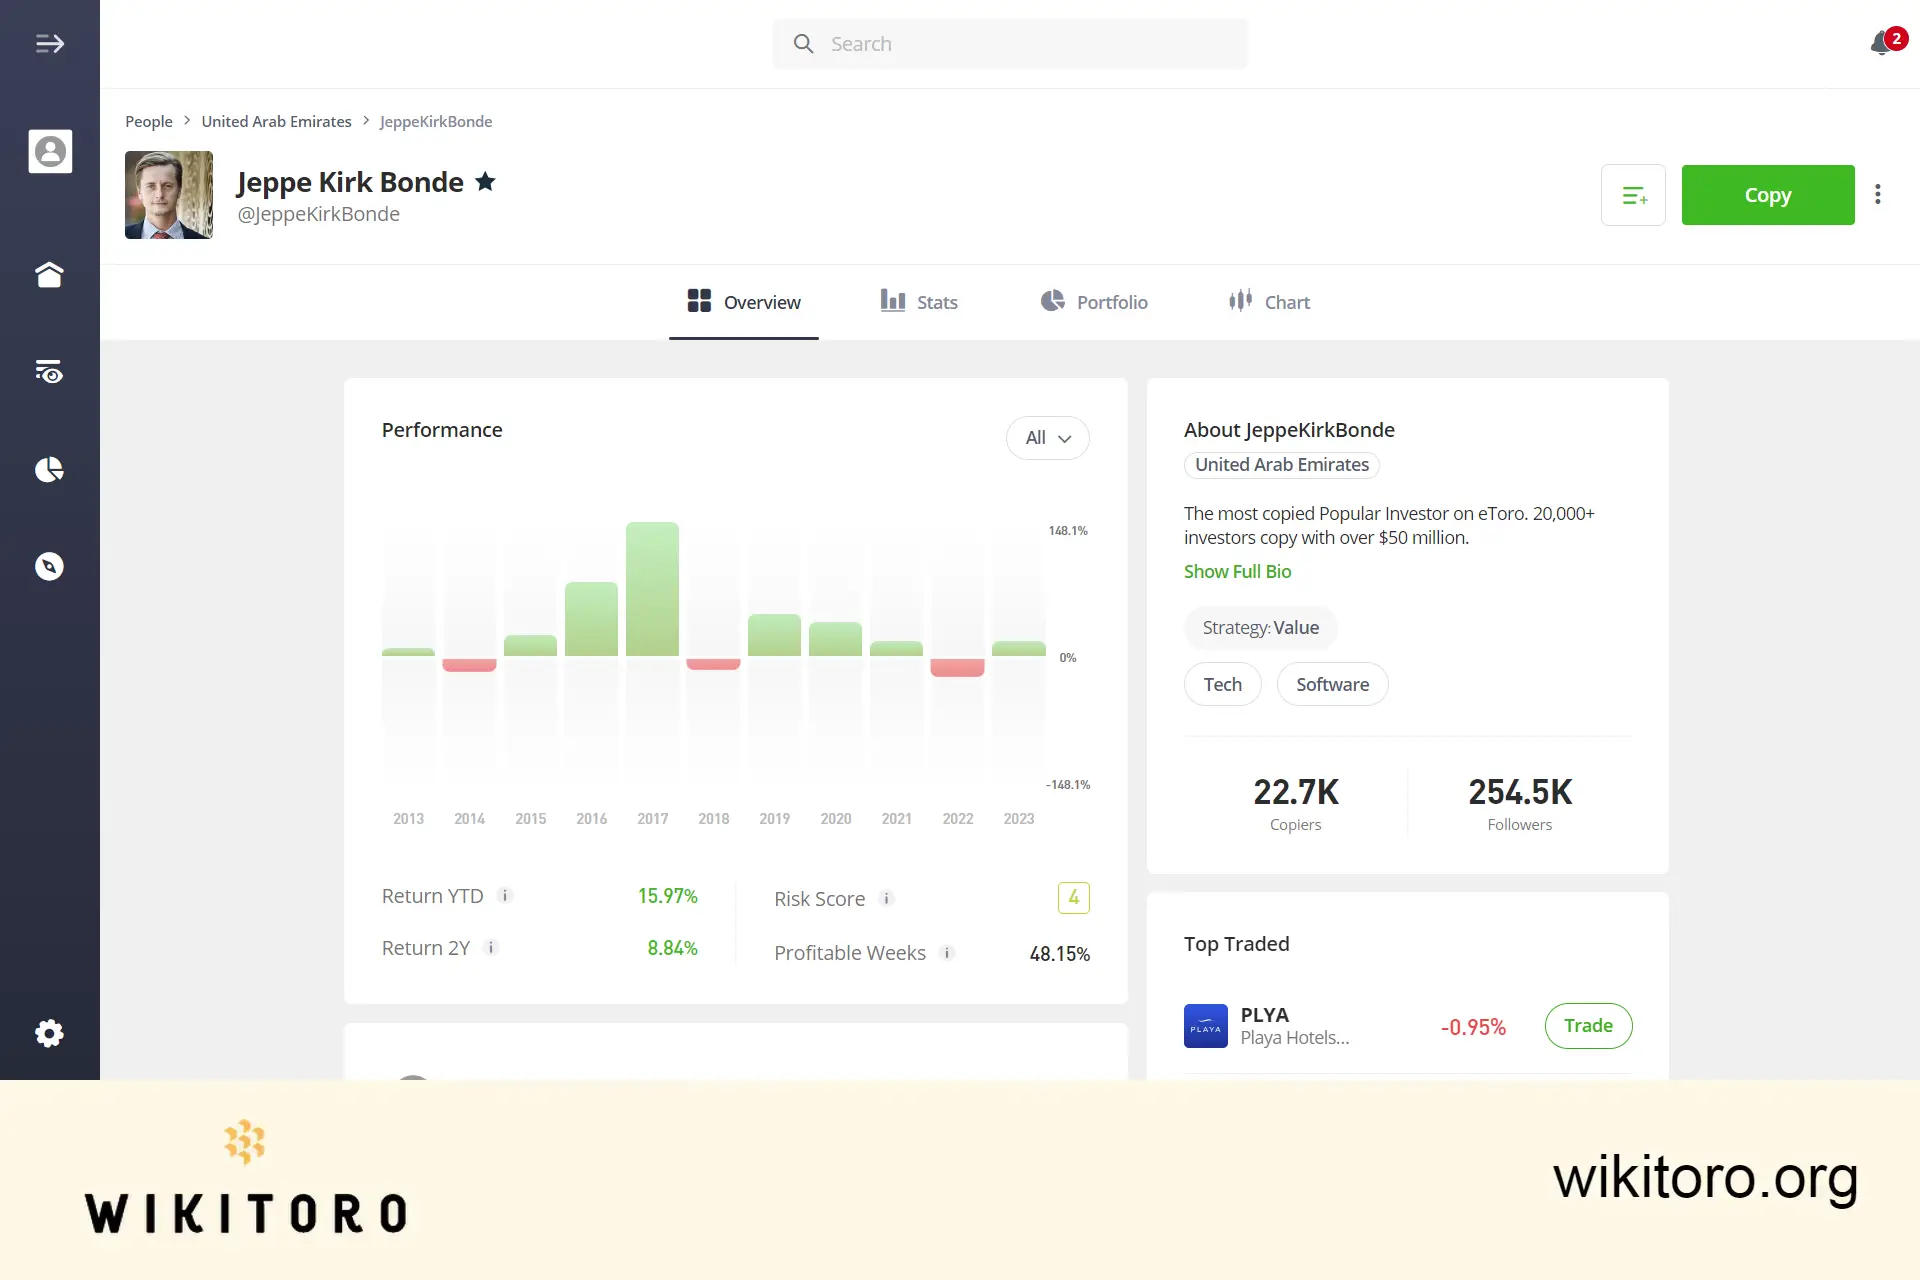Open the Home icon in the sidebar
1920x1280 pixels.
click(x=50, y=274)
